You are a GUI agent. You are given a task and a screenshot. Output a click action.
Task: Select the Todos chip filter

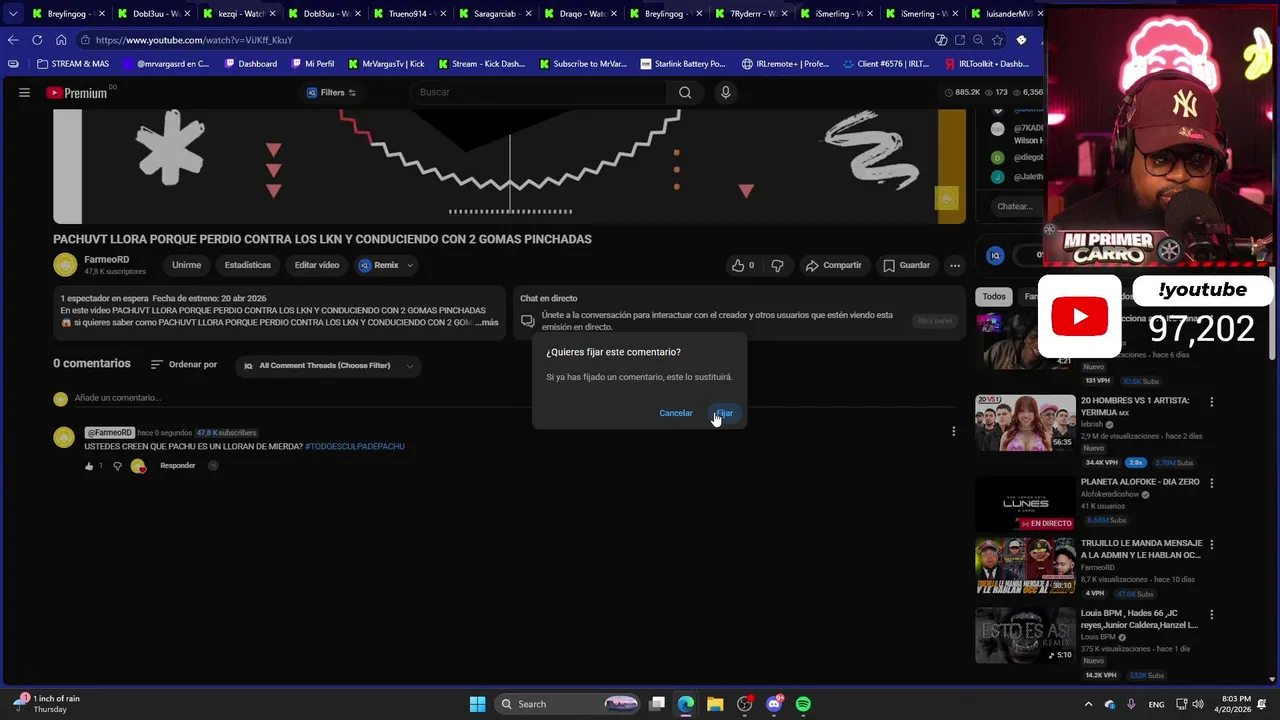(994, 296)
